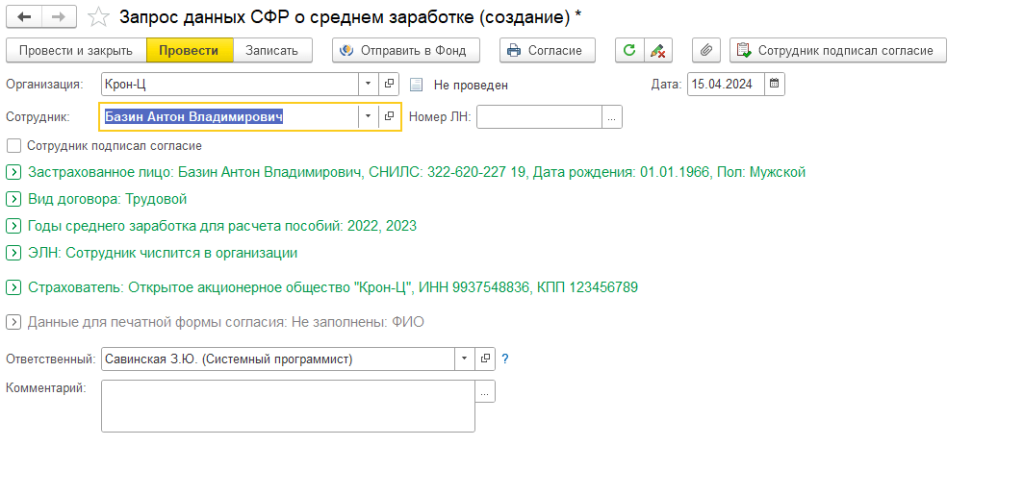Image resolution: width=1024 pixels, height=495 pixels.
Task: Click the Сотрудник field Базин Антон Владимирович
Action: tap(229, 116)
